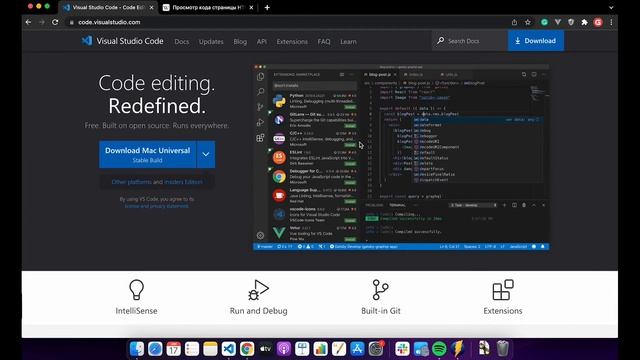Click the VS Code editor hero screenshot

point(401,158)
